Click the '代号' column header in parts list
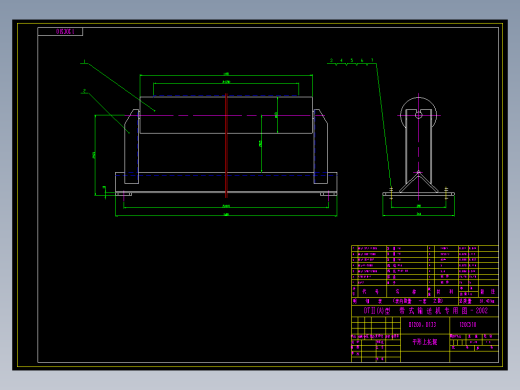Image resolution: width=520 pixels, height=390 pixels. (371, 292)
